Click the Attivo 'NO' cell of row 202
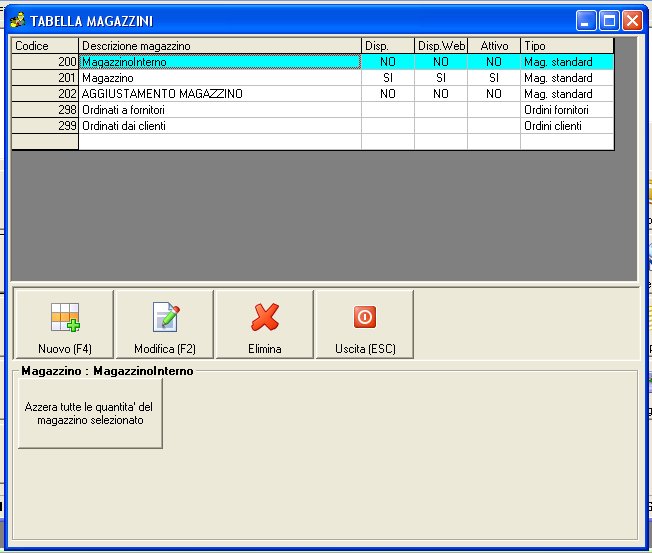The width and height of the screenshot is (652, 553). pyautogui.click(x=494, y=94)
